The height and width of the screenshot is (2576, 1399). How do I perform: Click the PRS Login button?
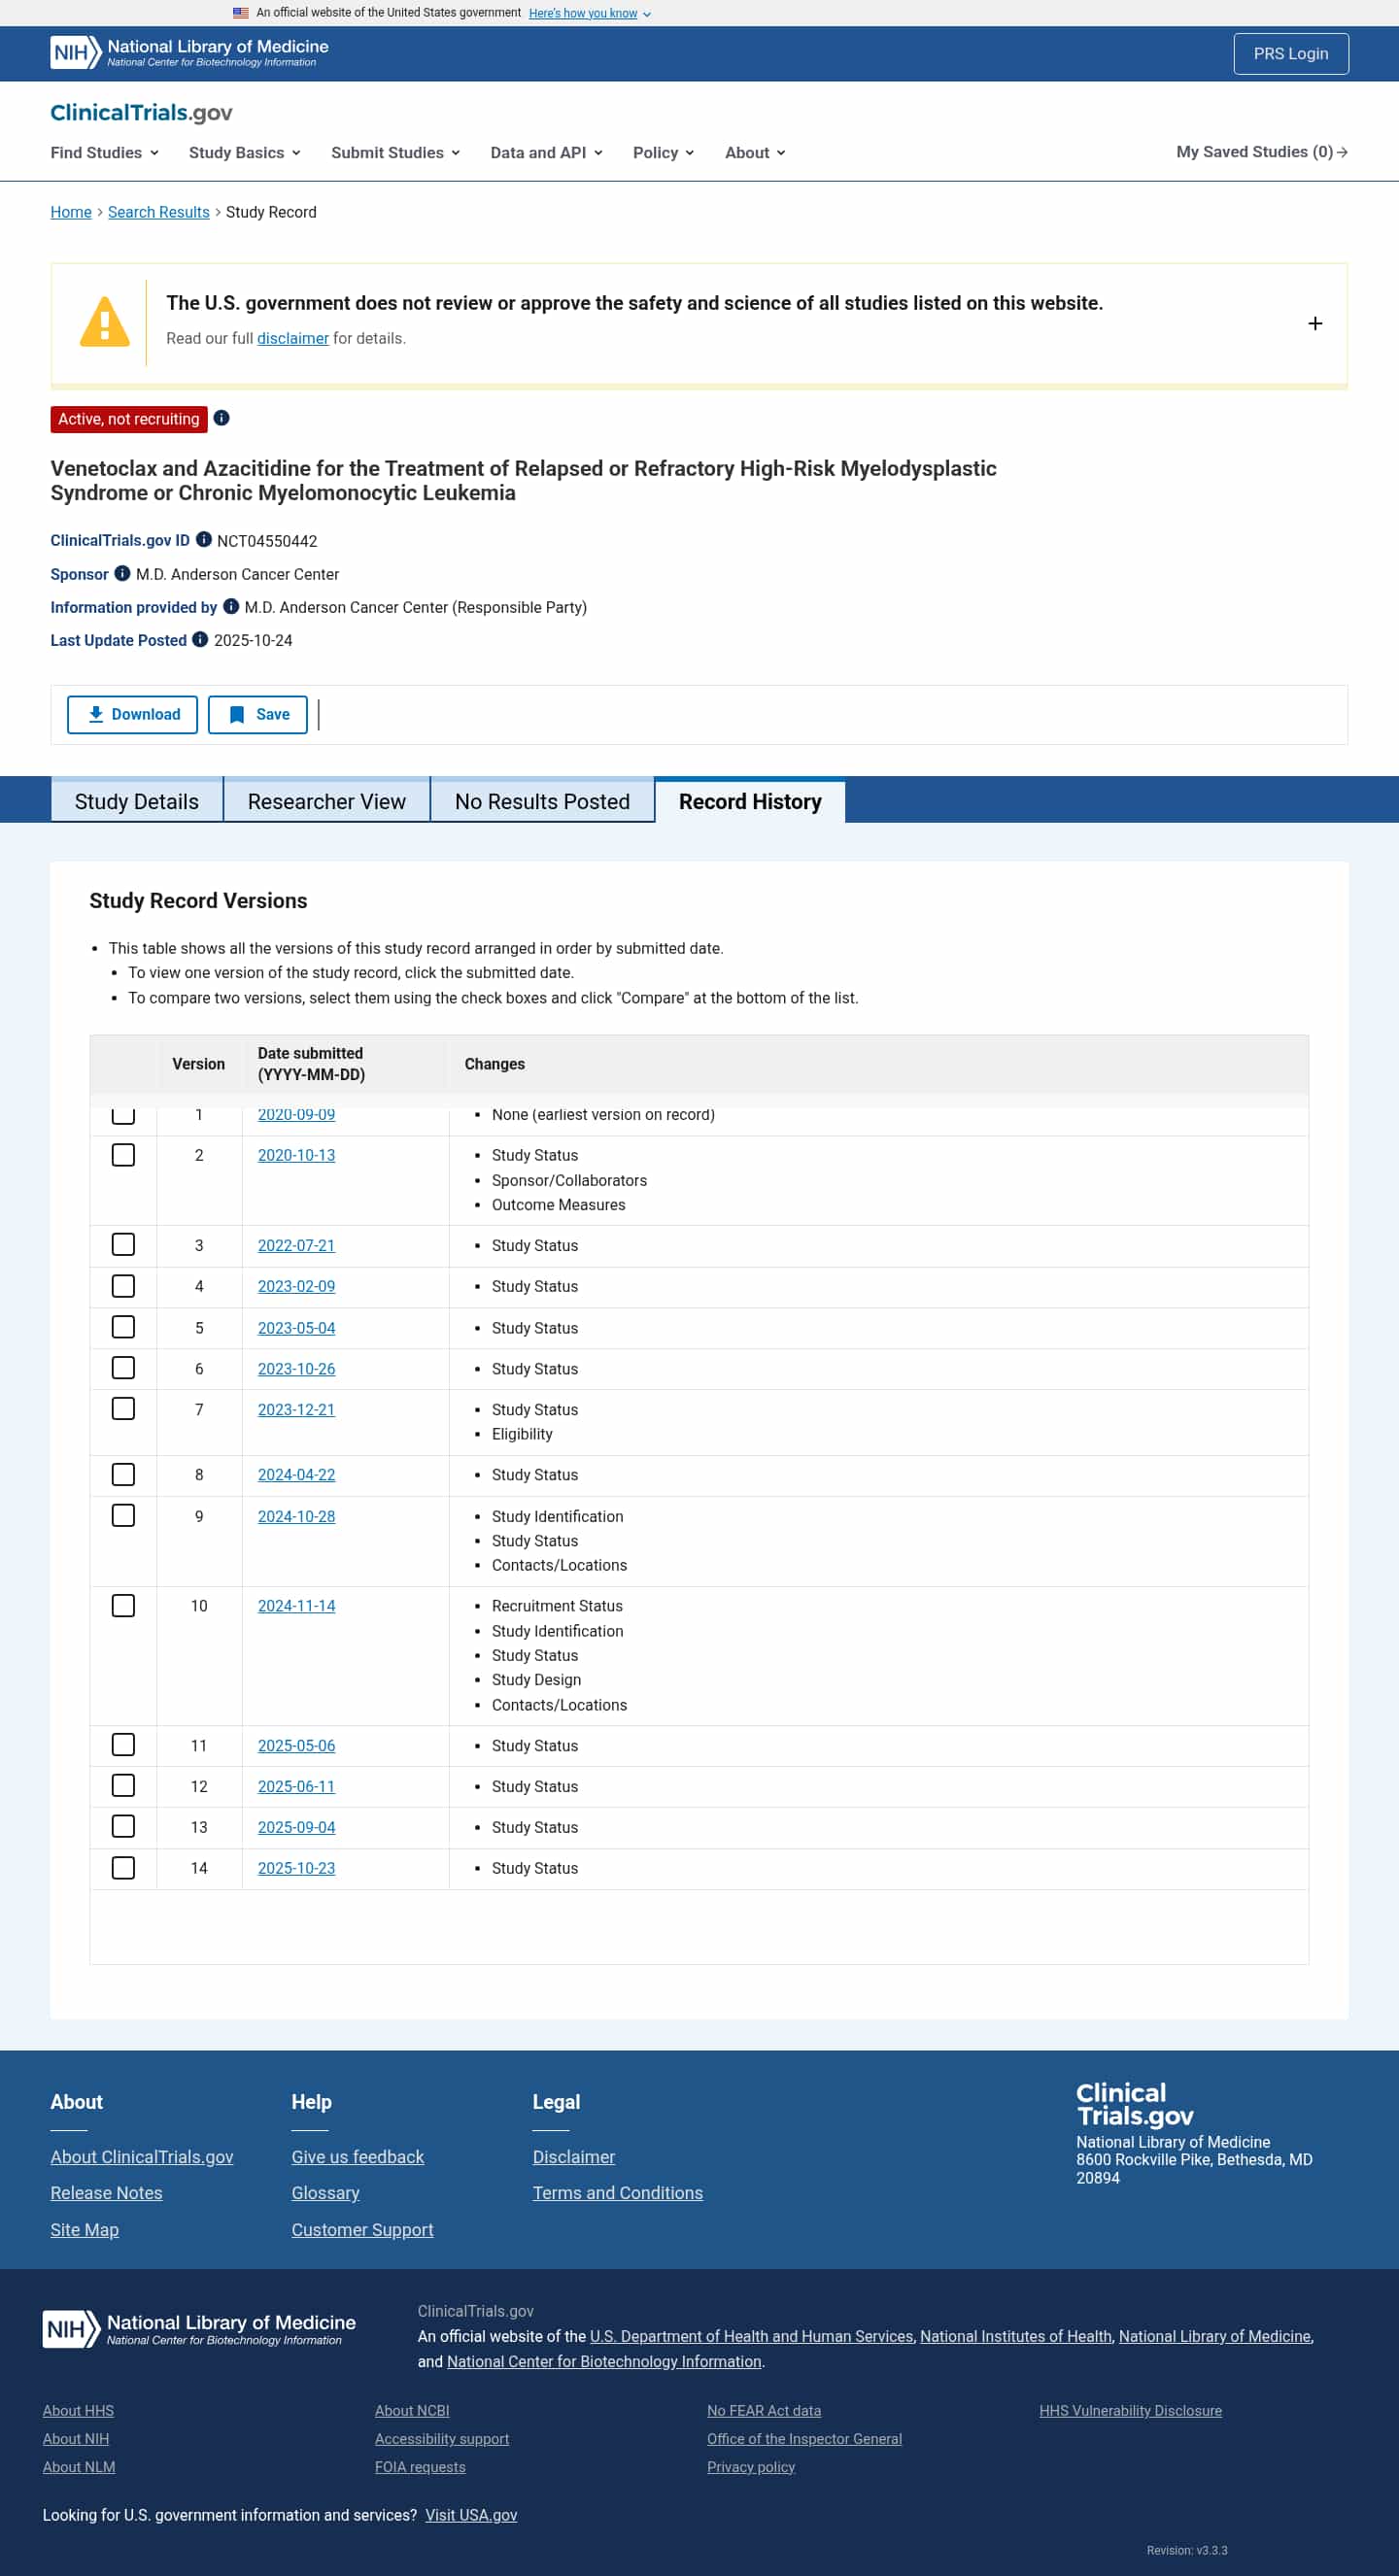pyautogui.click(x=1290, y=54)
